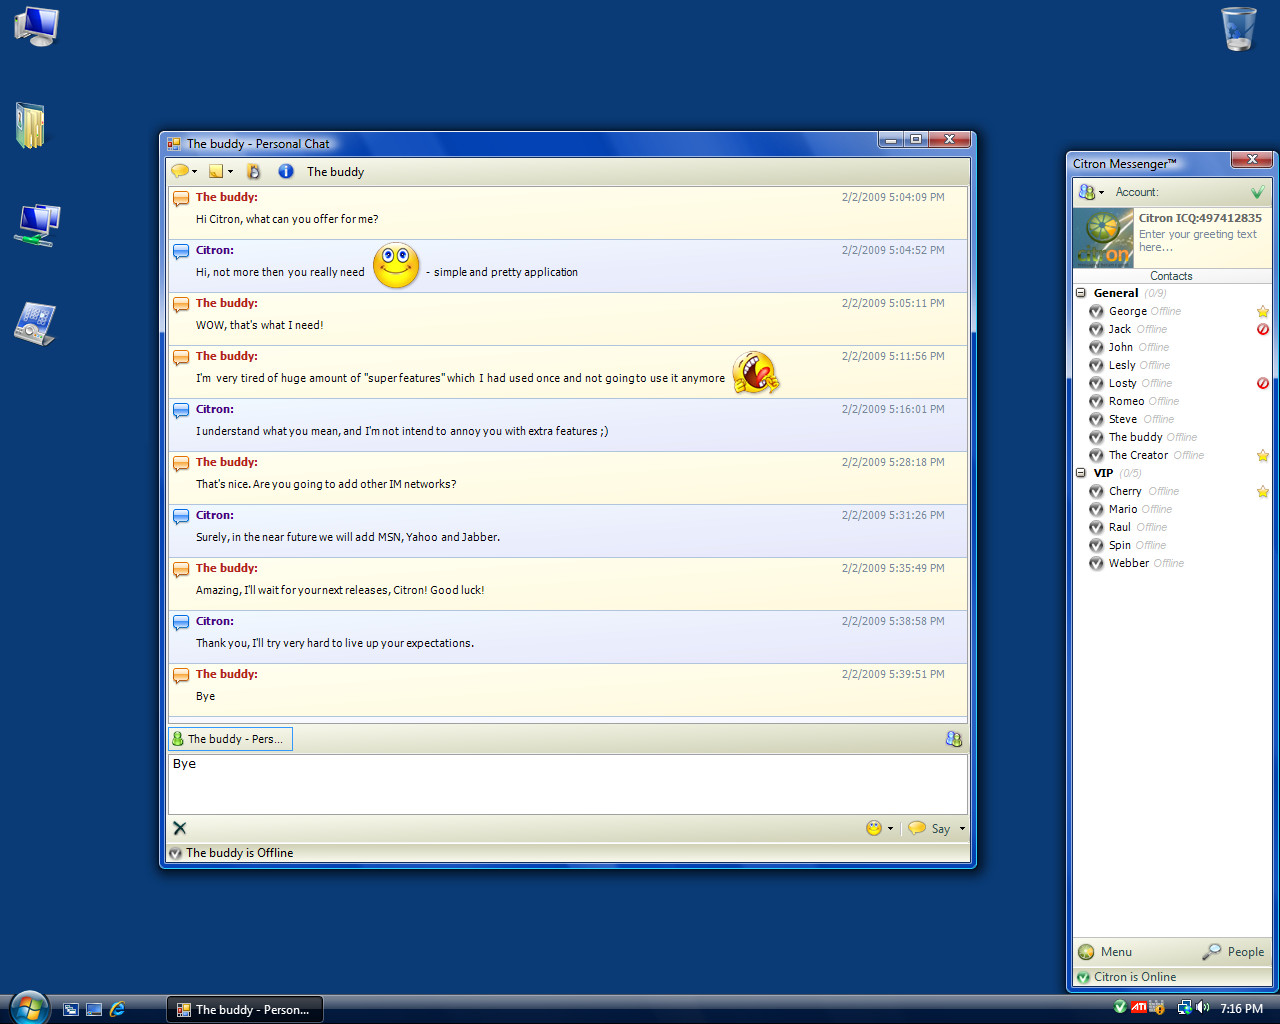
Task: Click the Contacts header in Messenger
Action: (x=1171, y=276)
